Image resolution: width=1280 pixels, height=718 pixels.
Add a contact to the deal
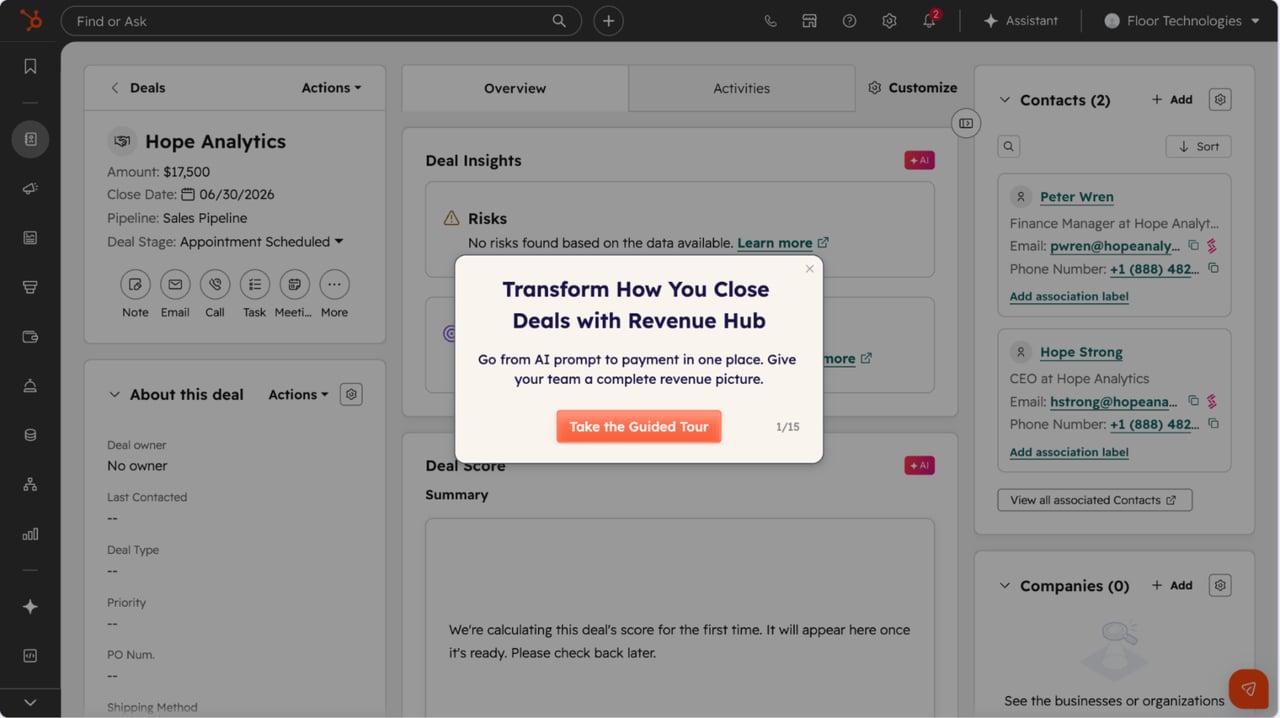tap(1172, 100)
